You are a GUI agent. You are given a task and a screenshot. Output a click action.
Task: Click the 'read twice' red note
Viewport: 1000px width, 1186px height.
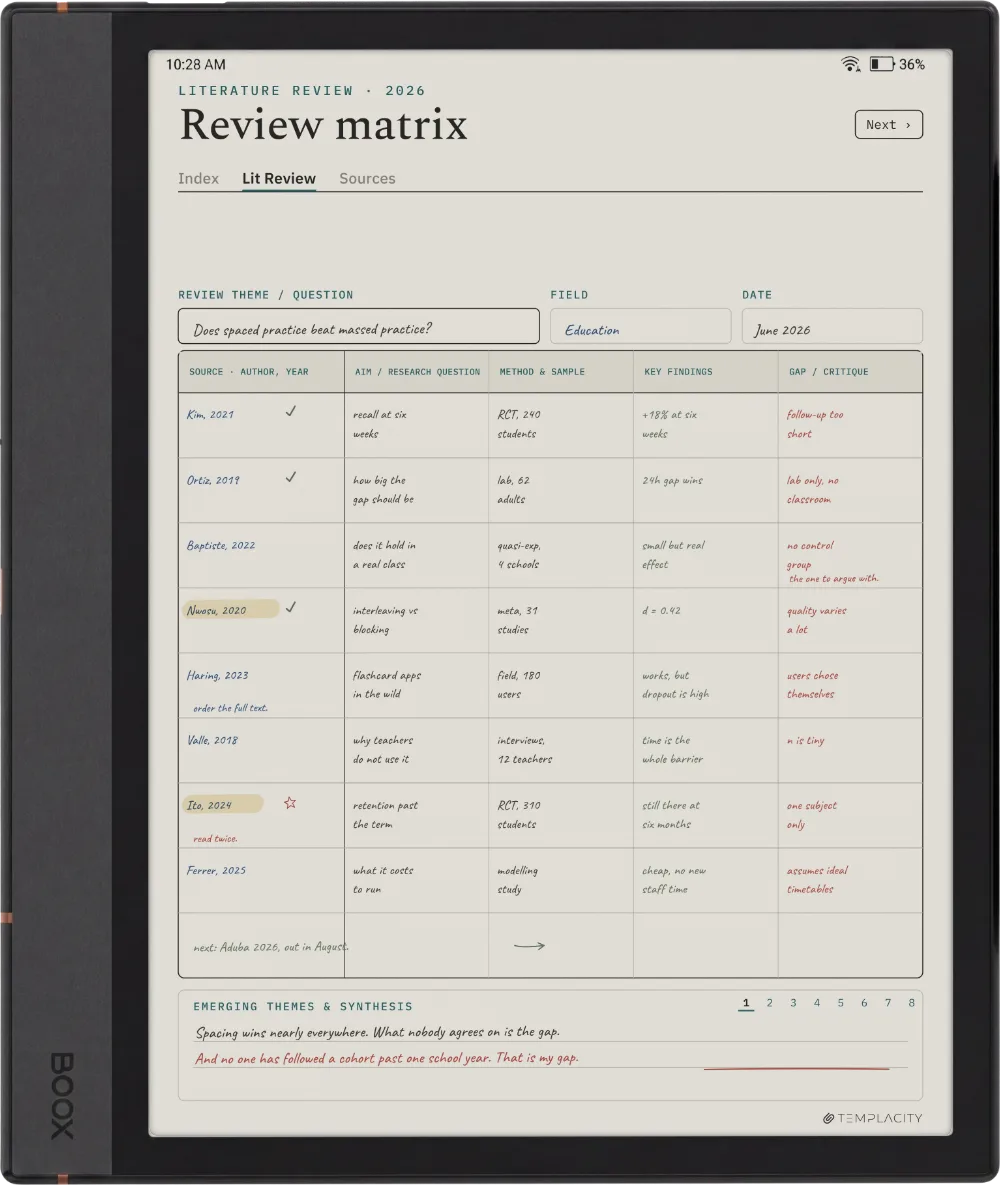[215, 839]
